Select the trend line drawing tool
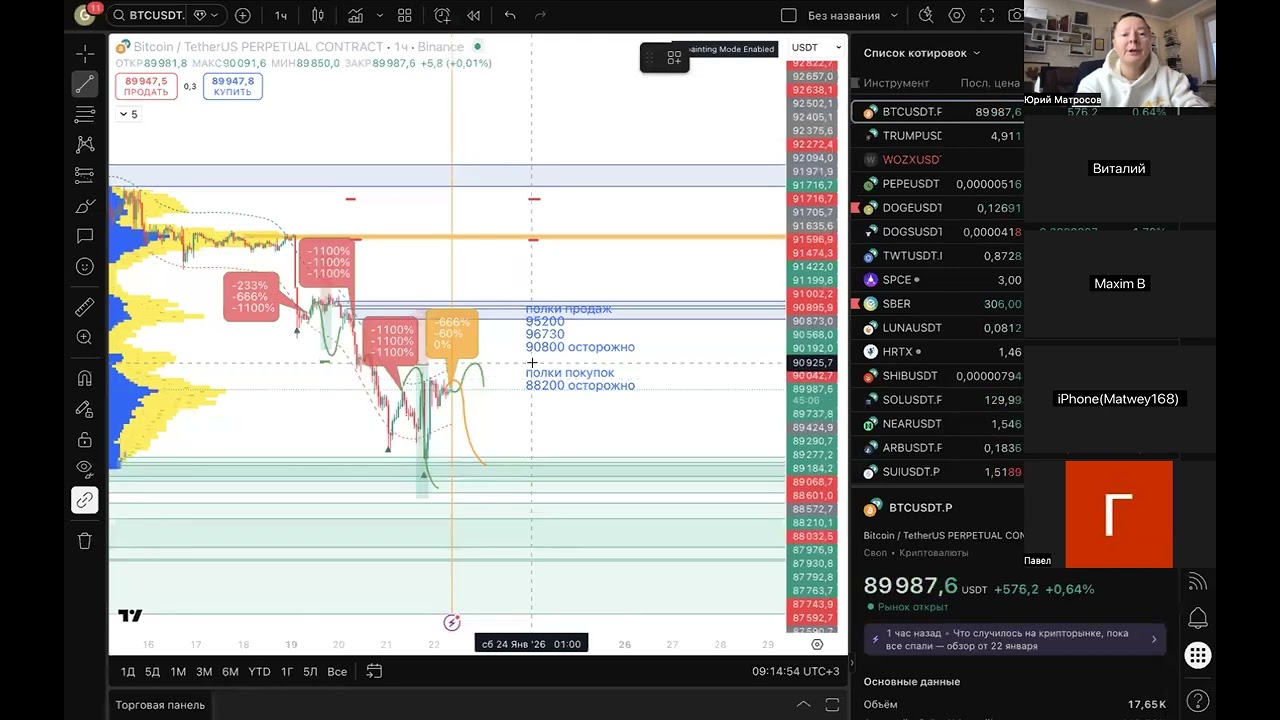This screenshot has width=1280, height=720. (x=85, y=84)
